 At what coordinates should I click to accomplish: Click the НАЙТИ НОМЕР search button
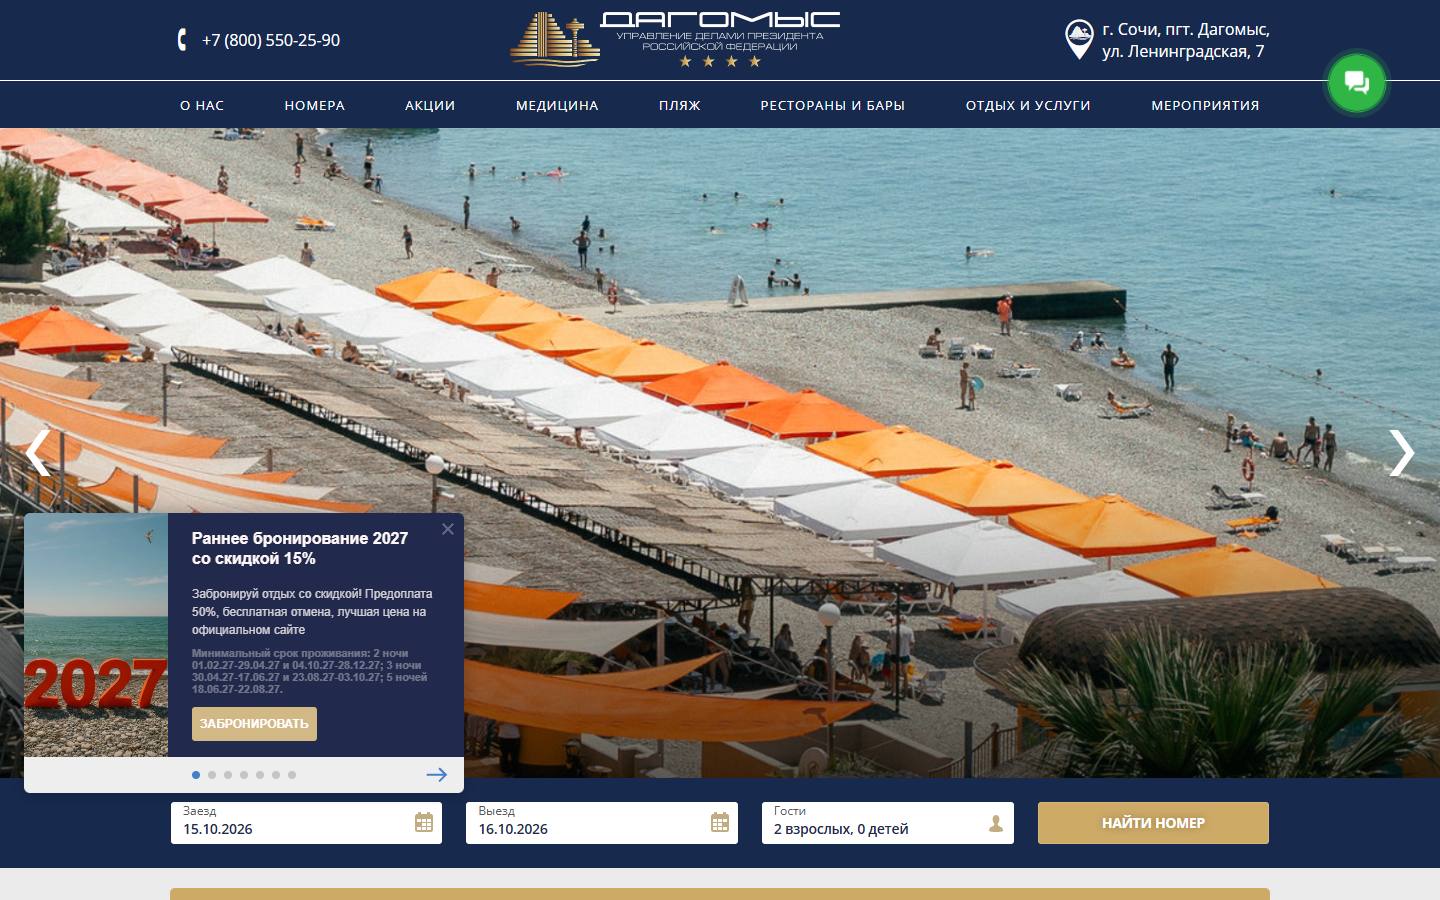coord(1153,823)
